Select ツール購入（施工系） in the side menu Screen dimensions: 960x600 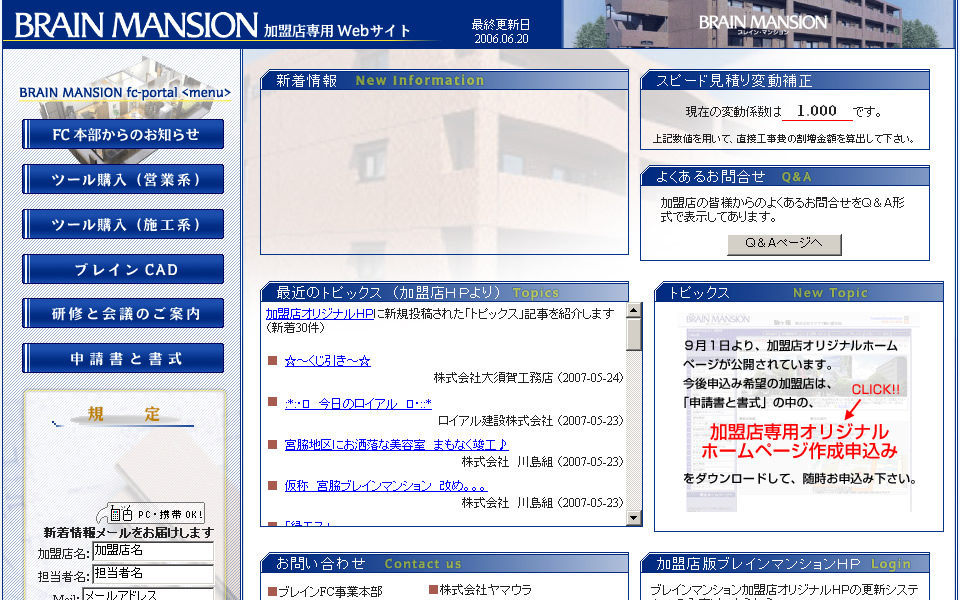[x=123, y=224]
